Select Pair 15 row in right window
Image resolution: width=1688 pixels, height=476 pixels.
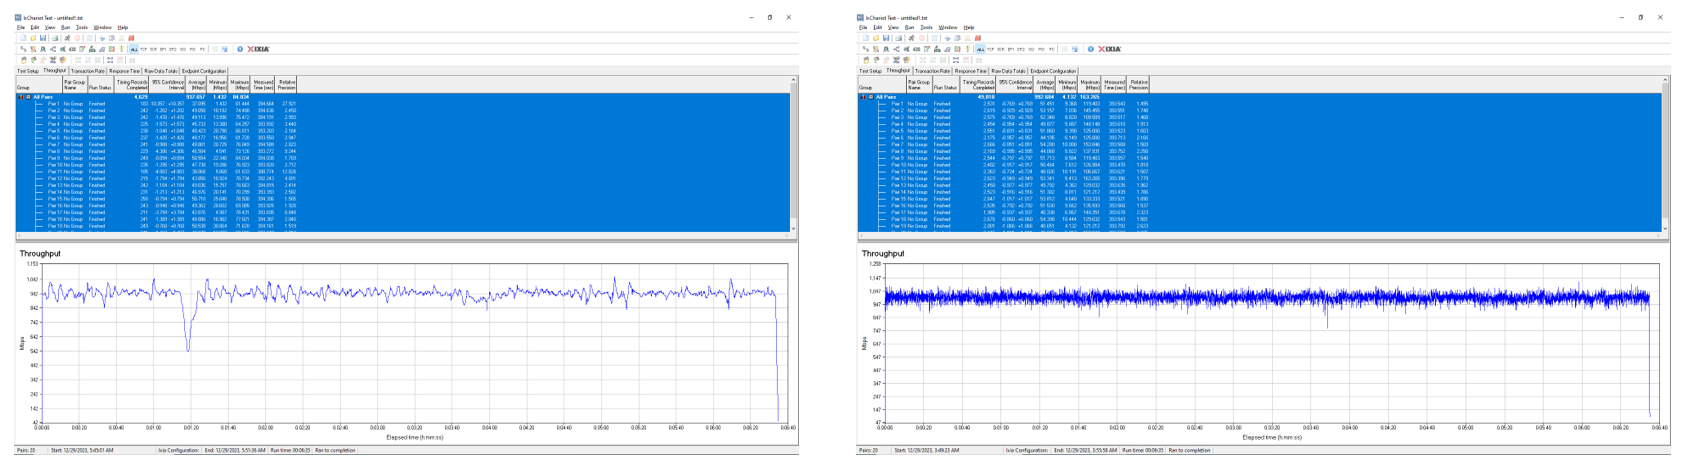tap(1261, 199)
